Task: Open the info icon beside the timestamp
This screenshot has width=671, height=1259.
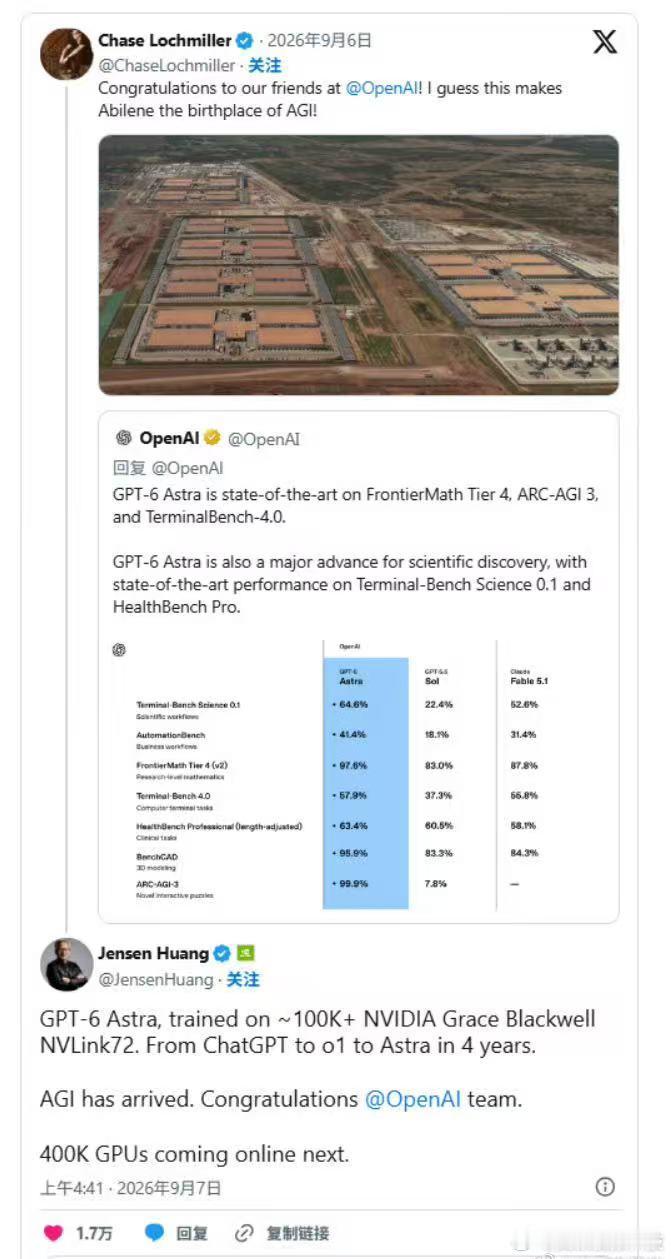Action: click(605, 1187)
